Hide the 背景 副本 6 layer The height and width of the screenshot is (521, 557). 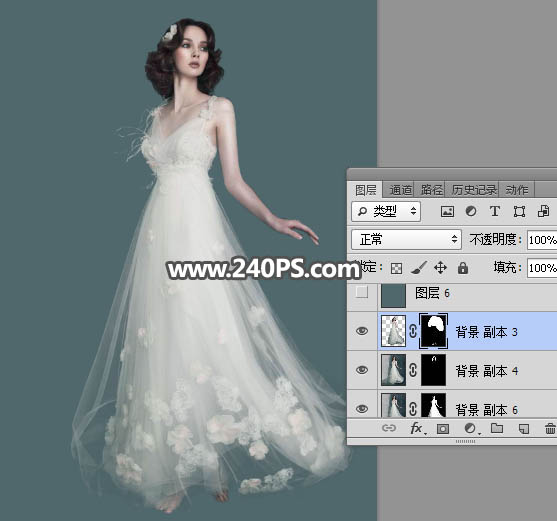(362, 409)
